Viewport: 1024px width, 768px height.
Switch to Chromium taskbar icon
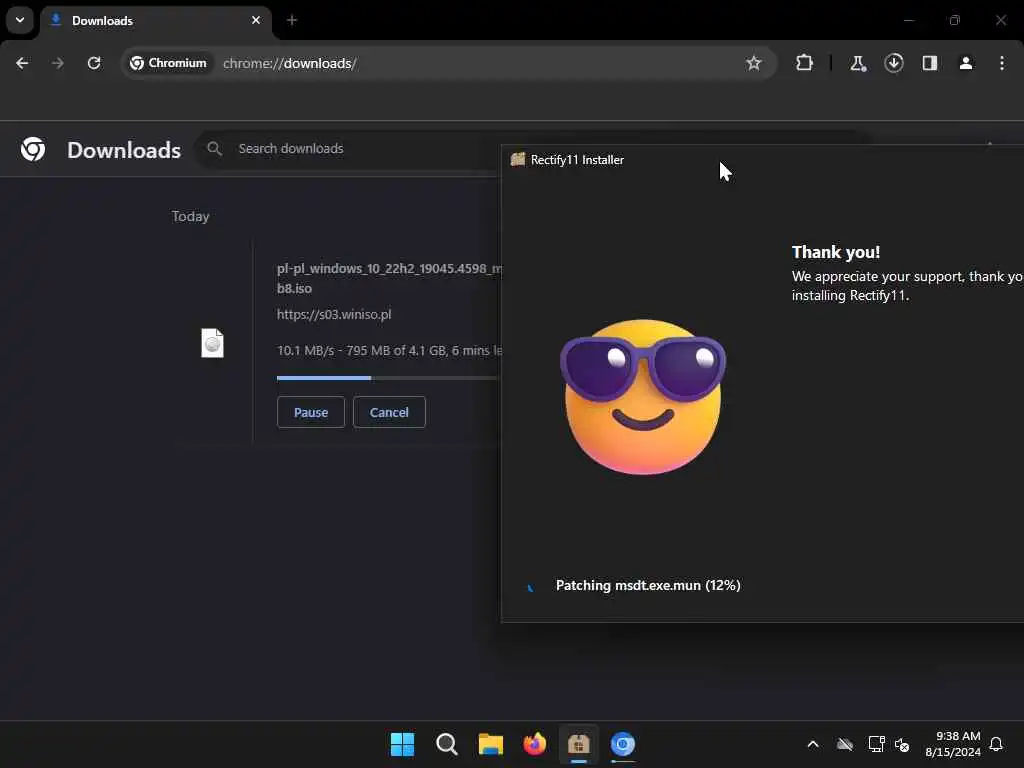click(x=623, y=744)
